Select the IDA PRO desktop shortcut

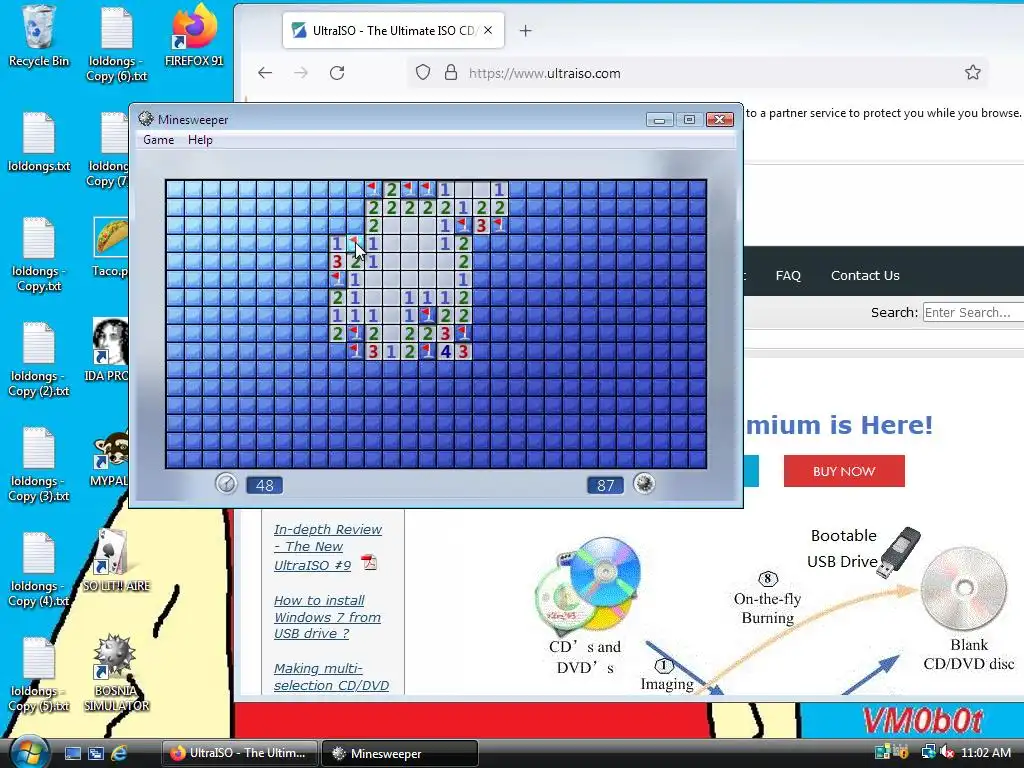108,351
